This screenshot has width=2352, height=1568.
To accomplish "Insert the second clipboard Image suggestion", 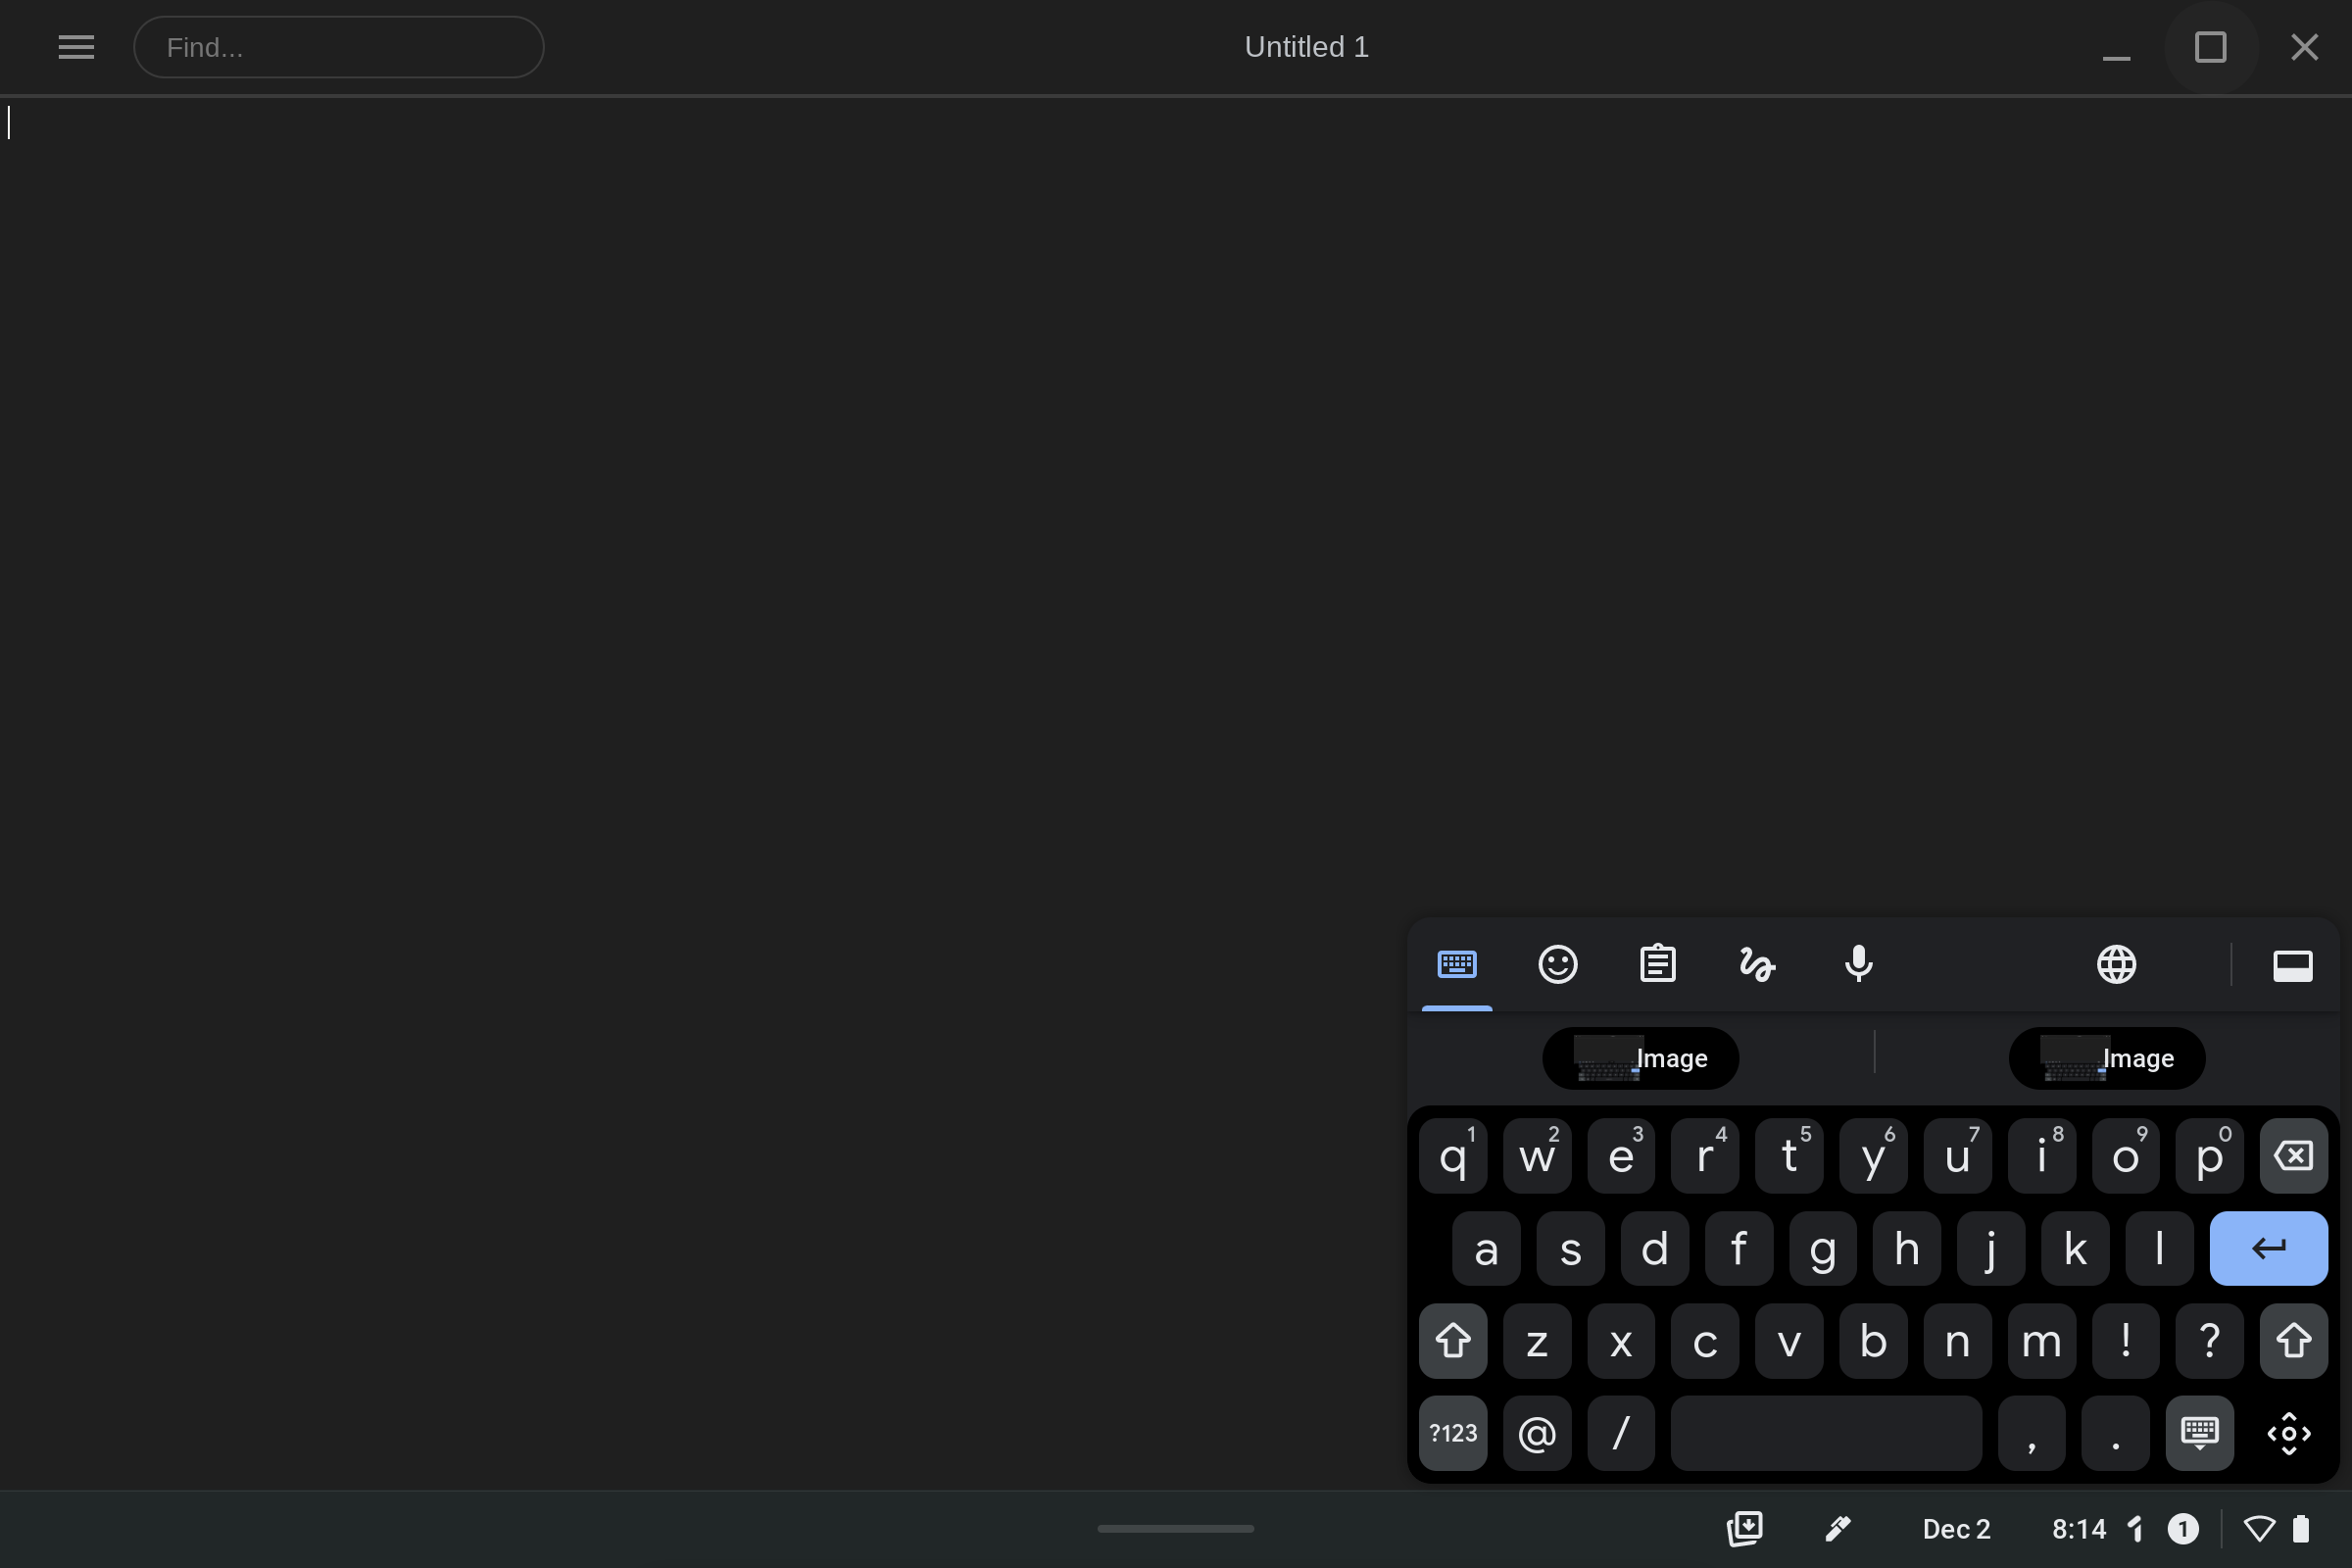I will coord(2106,1058).
